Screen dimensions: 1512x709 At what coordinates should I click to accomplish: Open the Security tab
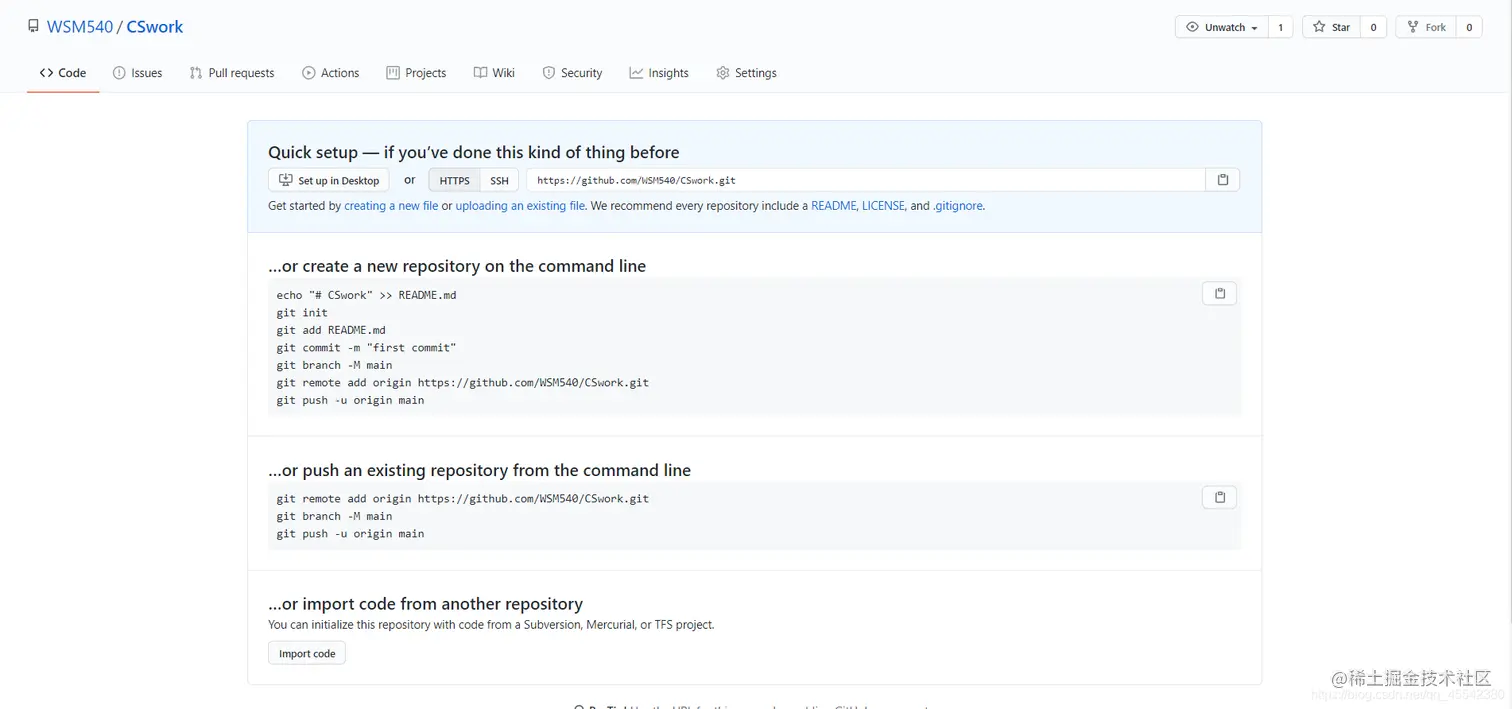(572, 73)
